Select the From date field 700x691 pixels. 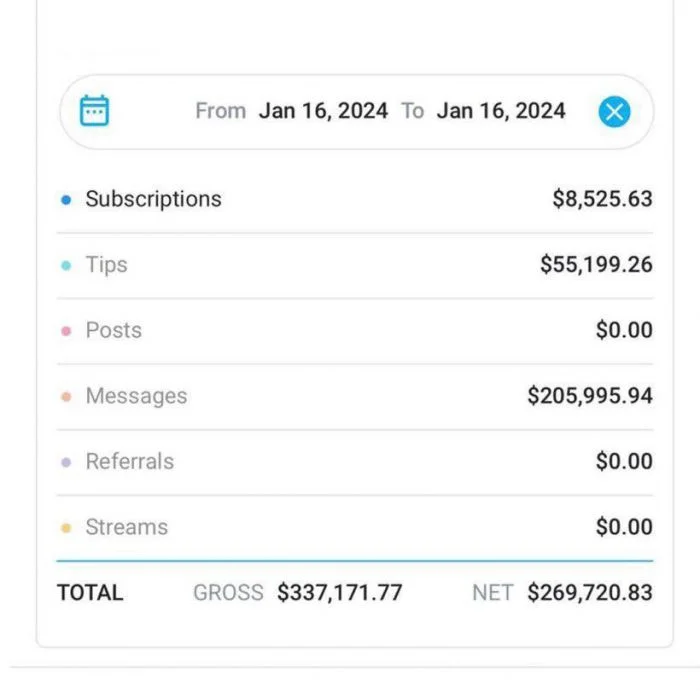[323, 111]
